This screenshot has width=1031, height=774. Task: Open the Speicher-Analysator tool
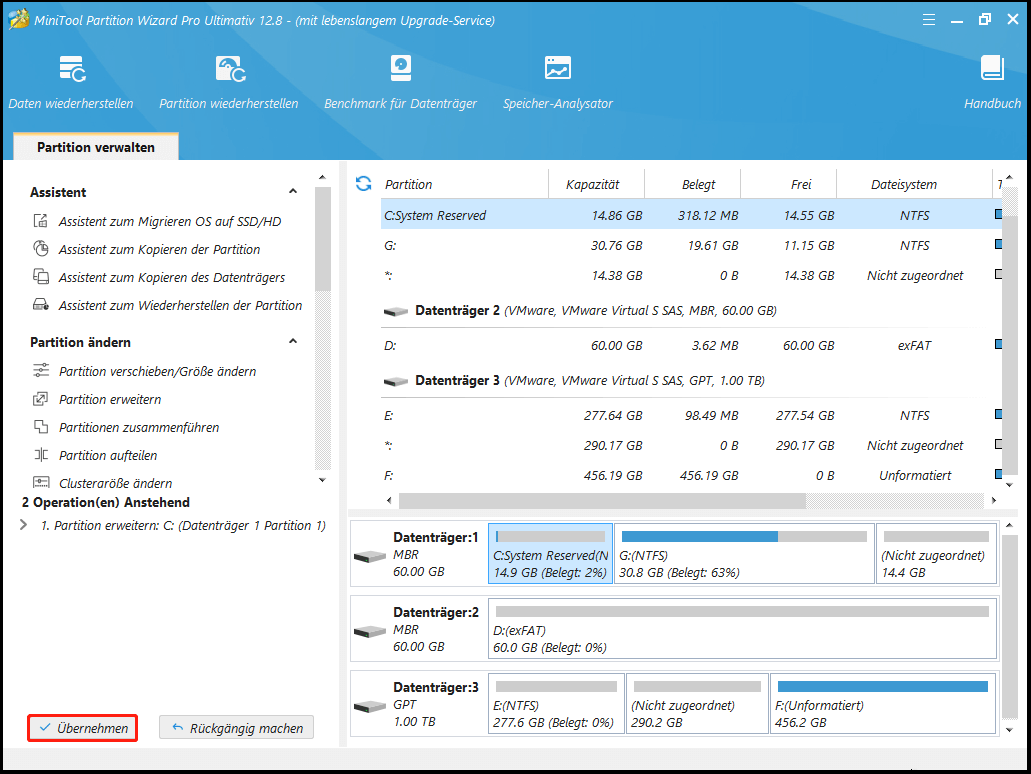pyautogui.click(x=557, y=82)
